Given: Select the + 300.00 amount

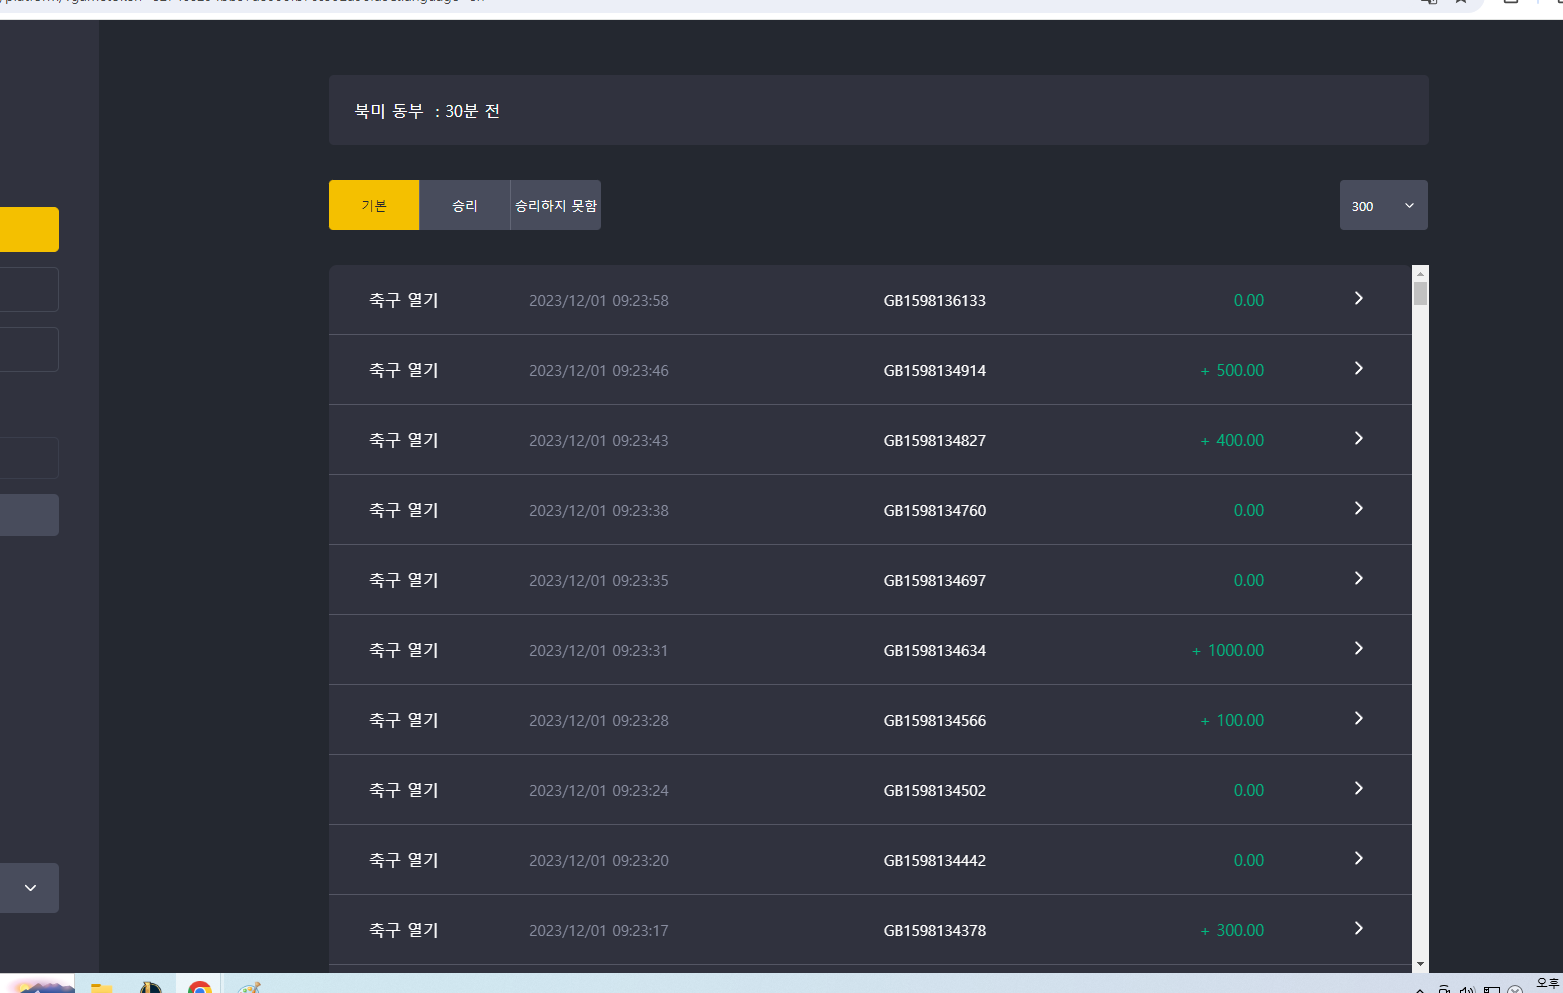Looking at the screenshot, I should point(1232,930).
